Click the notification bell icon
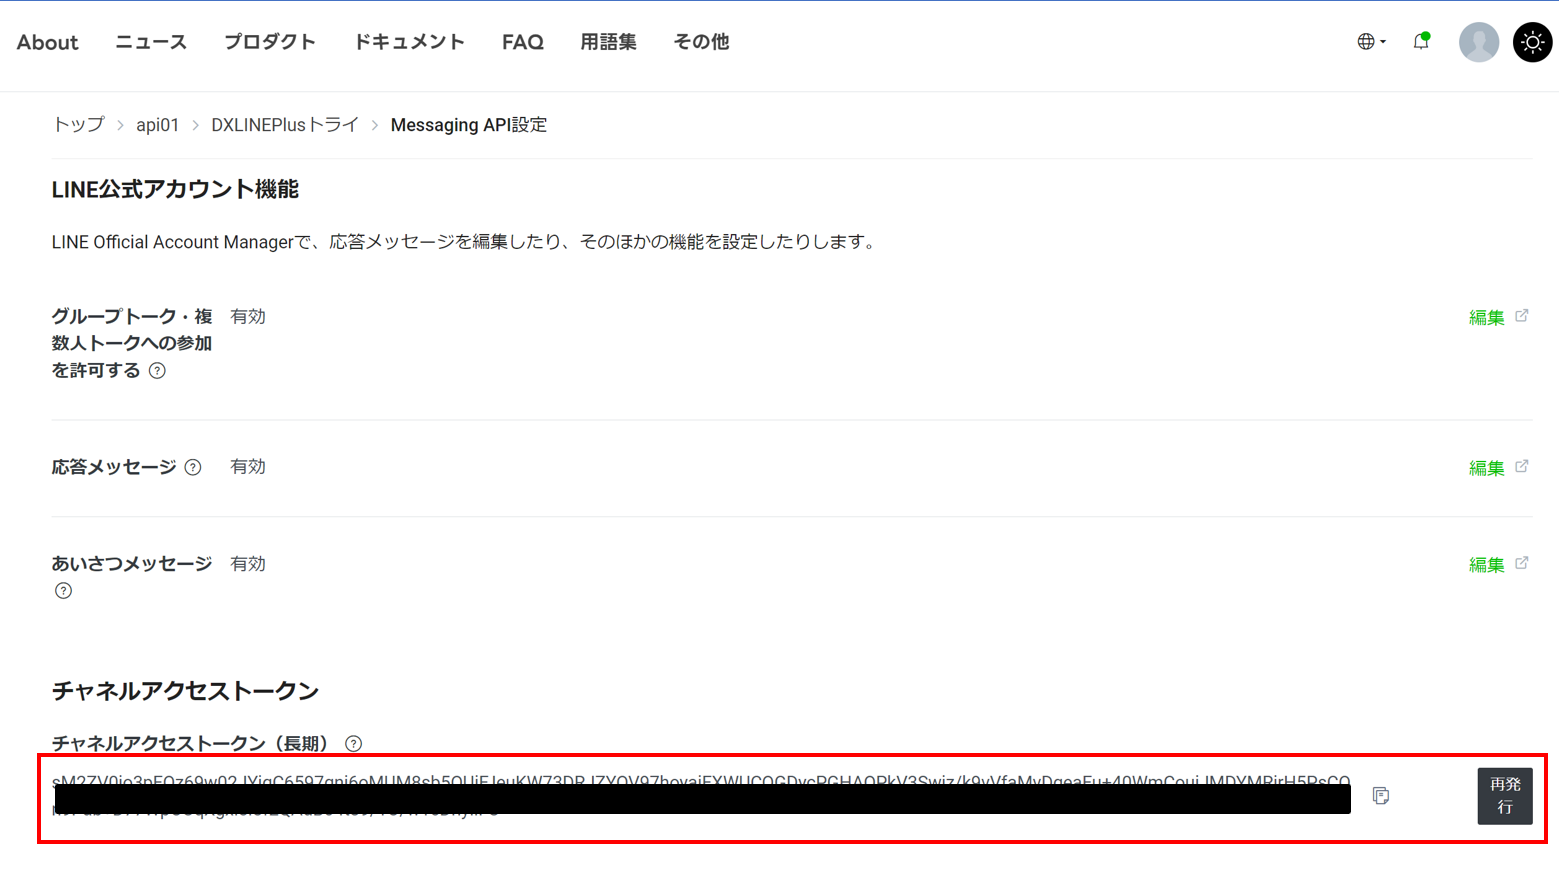 click(1420, 42)
